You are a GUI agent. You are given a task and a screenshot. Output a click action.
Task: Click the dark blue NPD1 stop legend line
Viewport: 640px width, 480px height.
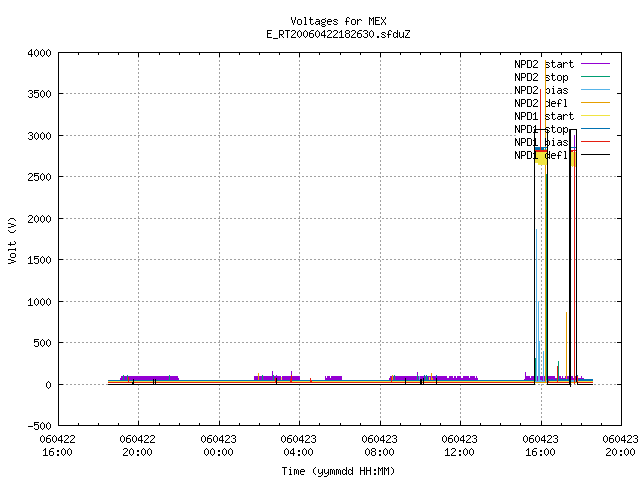(x=595, y=129)
